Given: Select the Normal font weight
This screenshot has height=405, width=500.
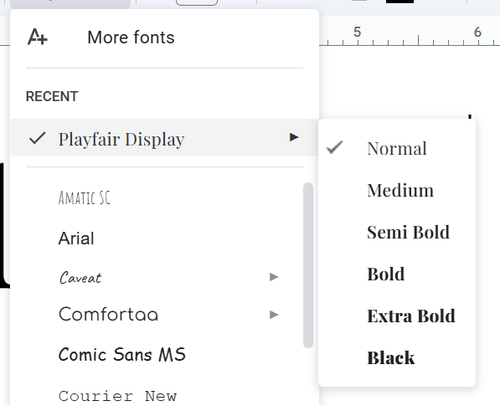Looking at the screenshot, I should point(397,148).
